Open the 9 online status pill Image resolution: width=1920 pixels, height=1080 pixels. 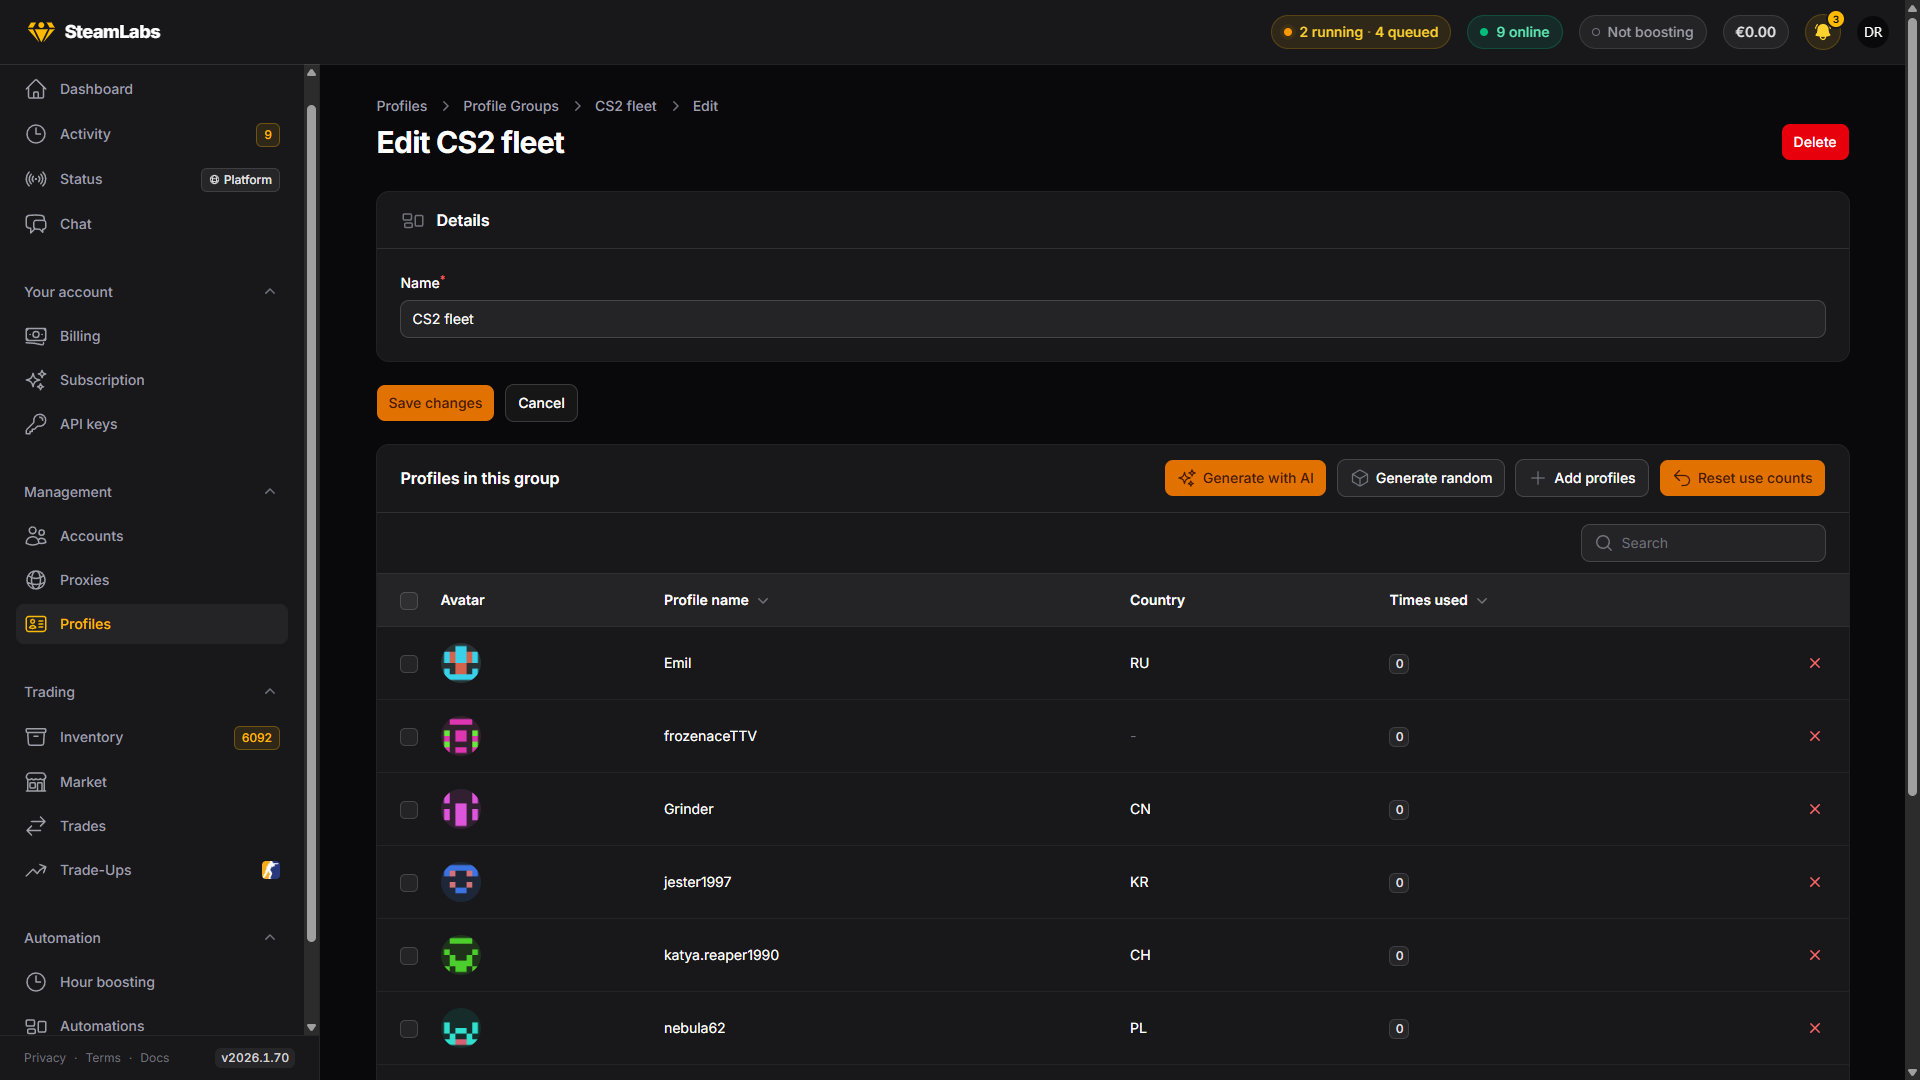click(x=1514, y=32)
